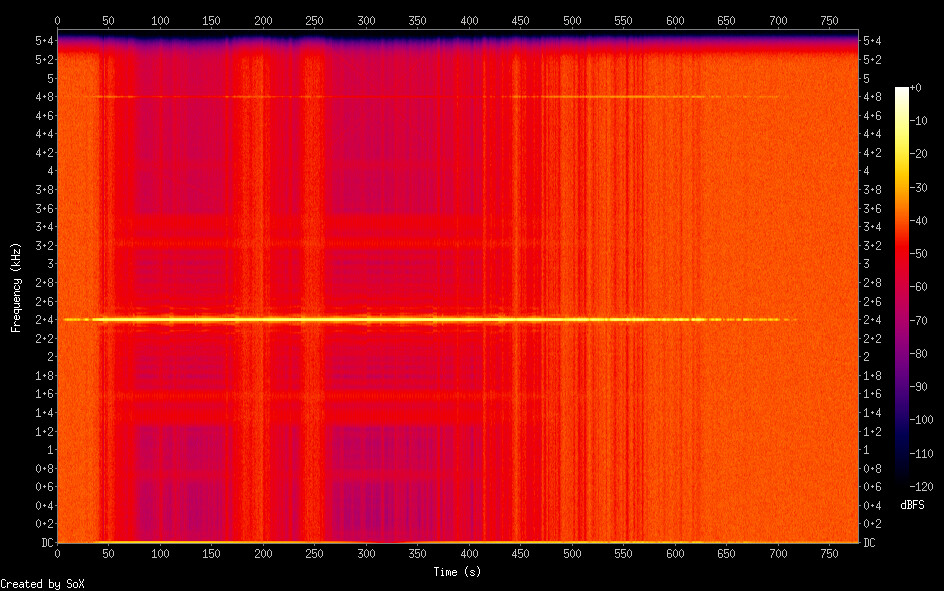Click the 5.4 label on the left frequency axis
944x591 pixels.
coord(42,41)
